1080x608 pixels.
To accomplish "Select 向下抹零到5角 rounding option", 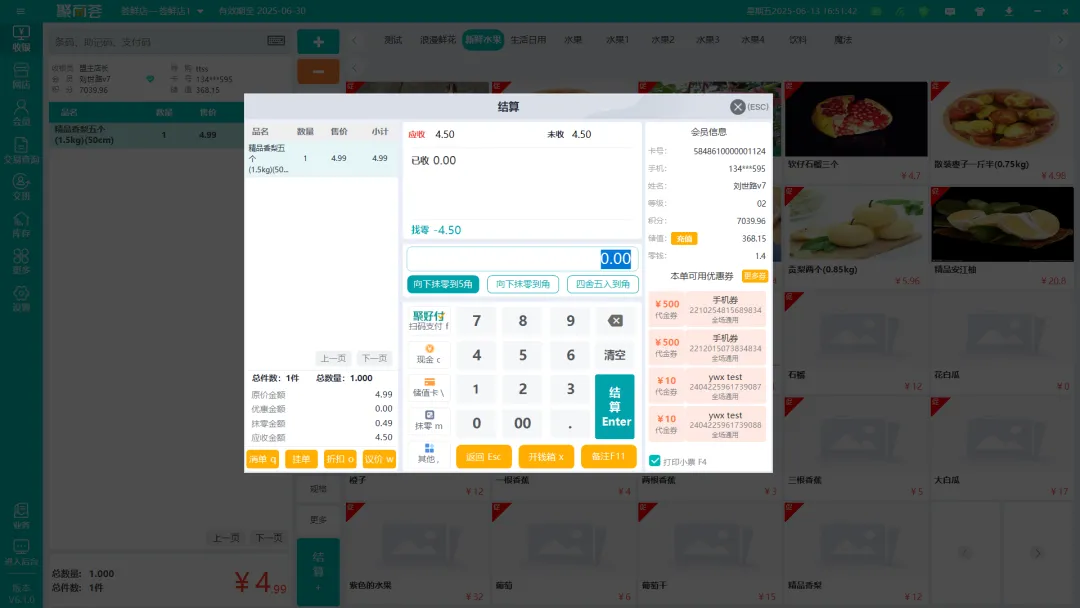I will click(x=445, y=284).
